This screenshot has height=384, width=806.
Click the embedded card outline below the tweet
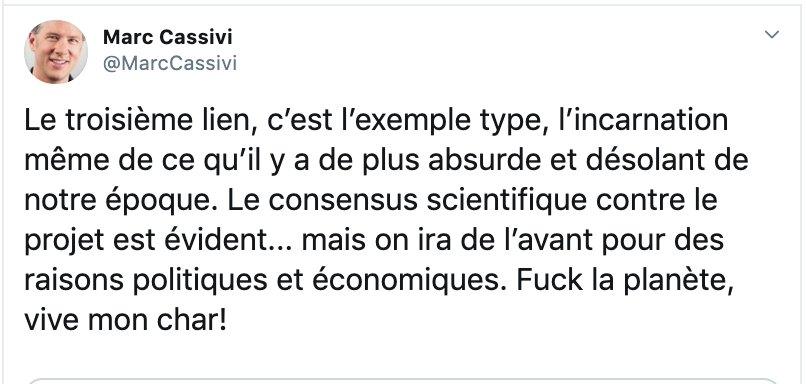403,381
